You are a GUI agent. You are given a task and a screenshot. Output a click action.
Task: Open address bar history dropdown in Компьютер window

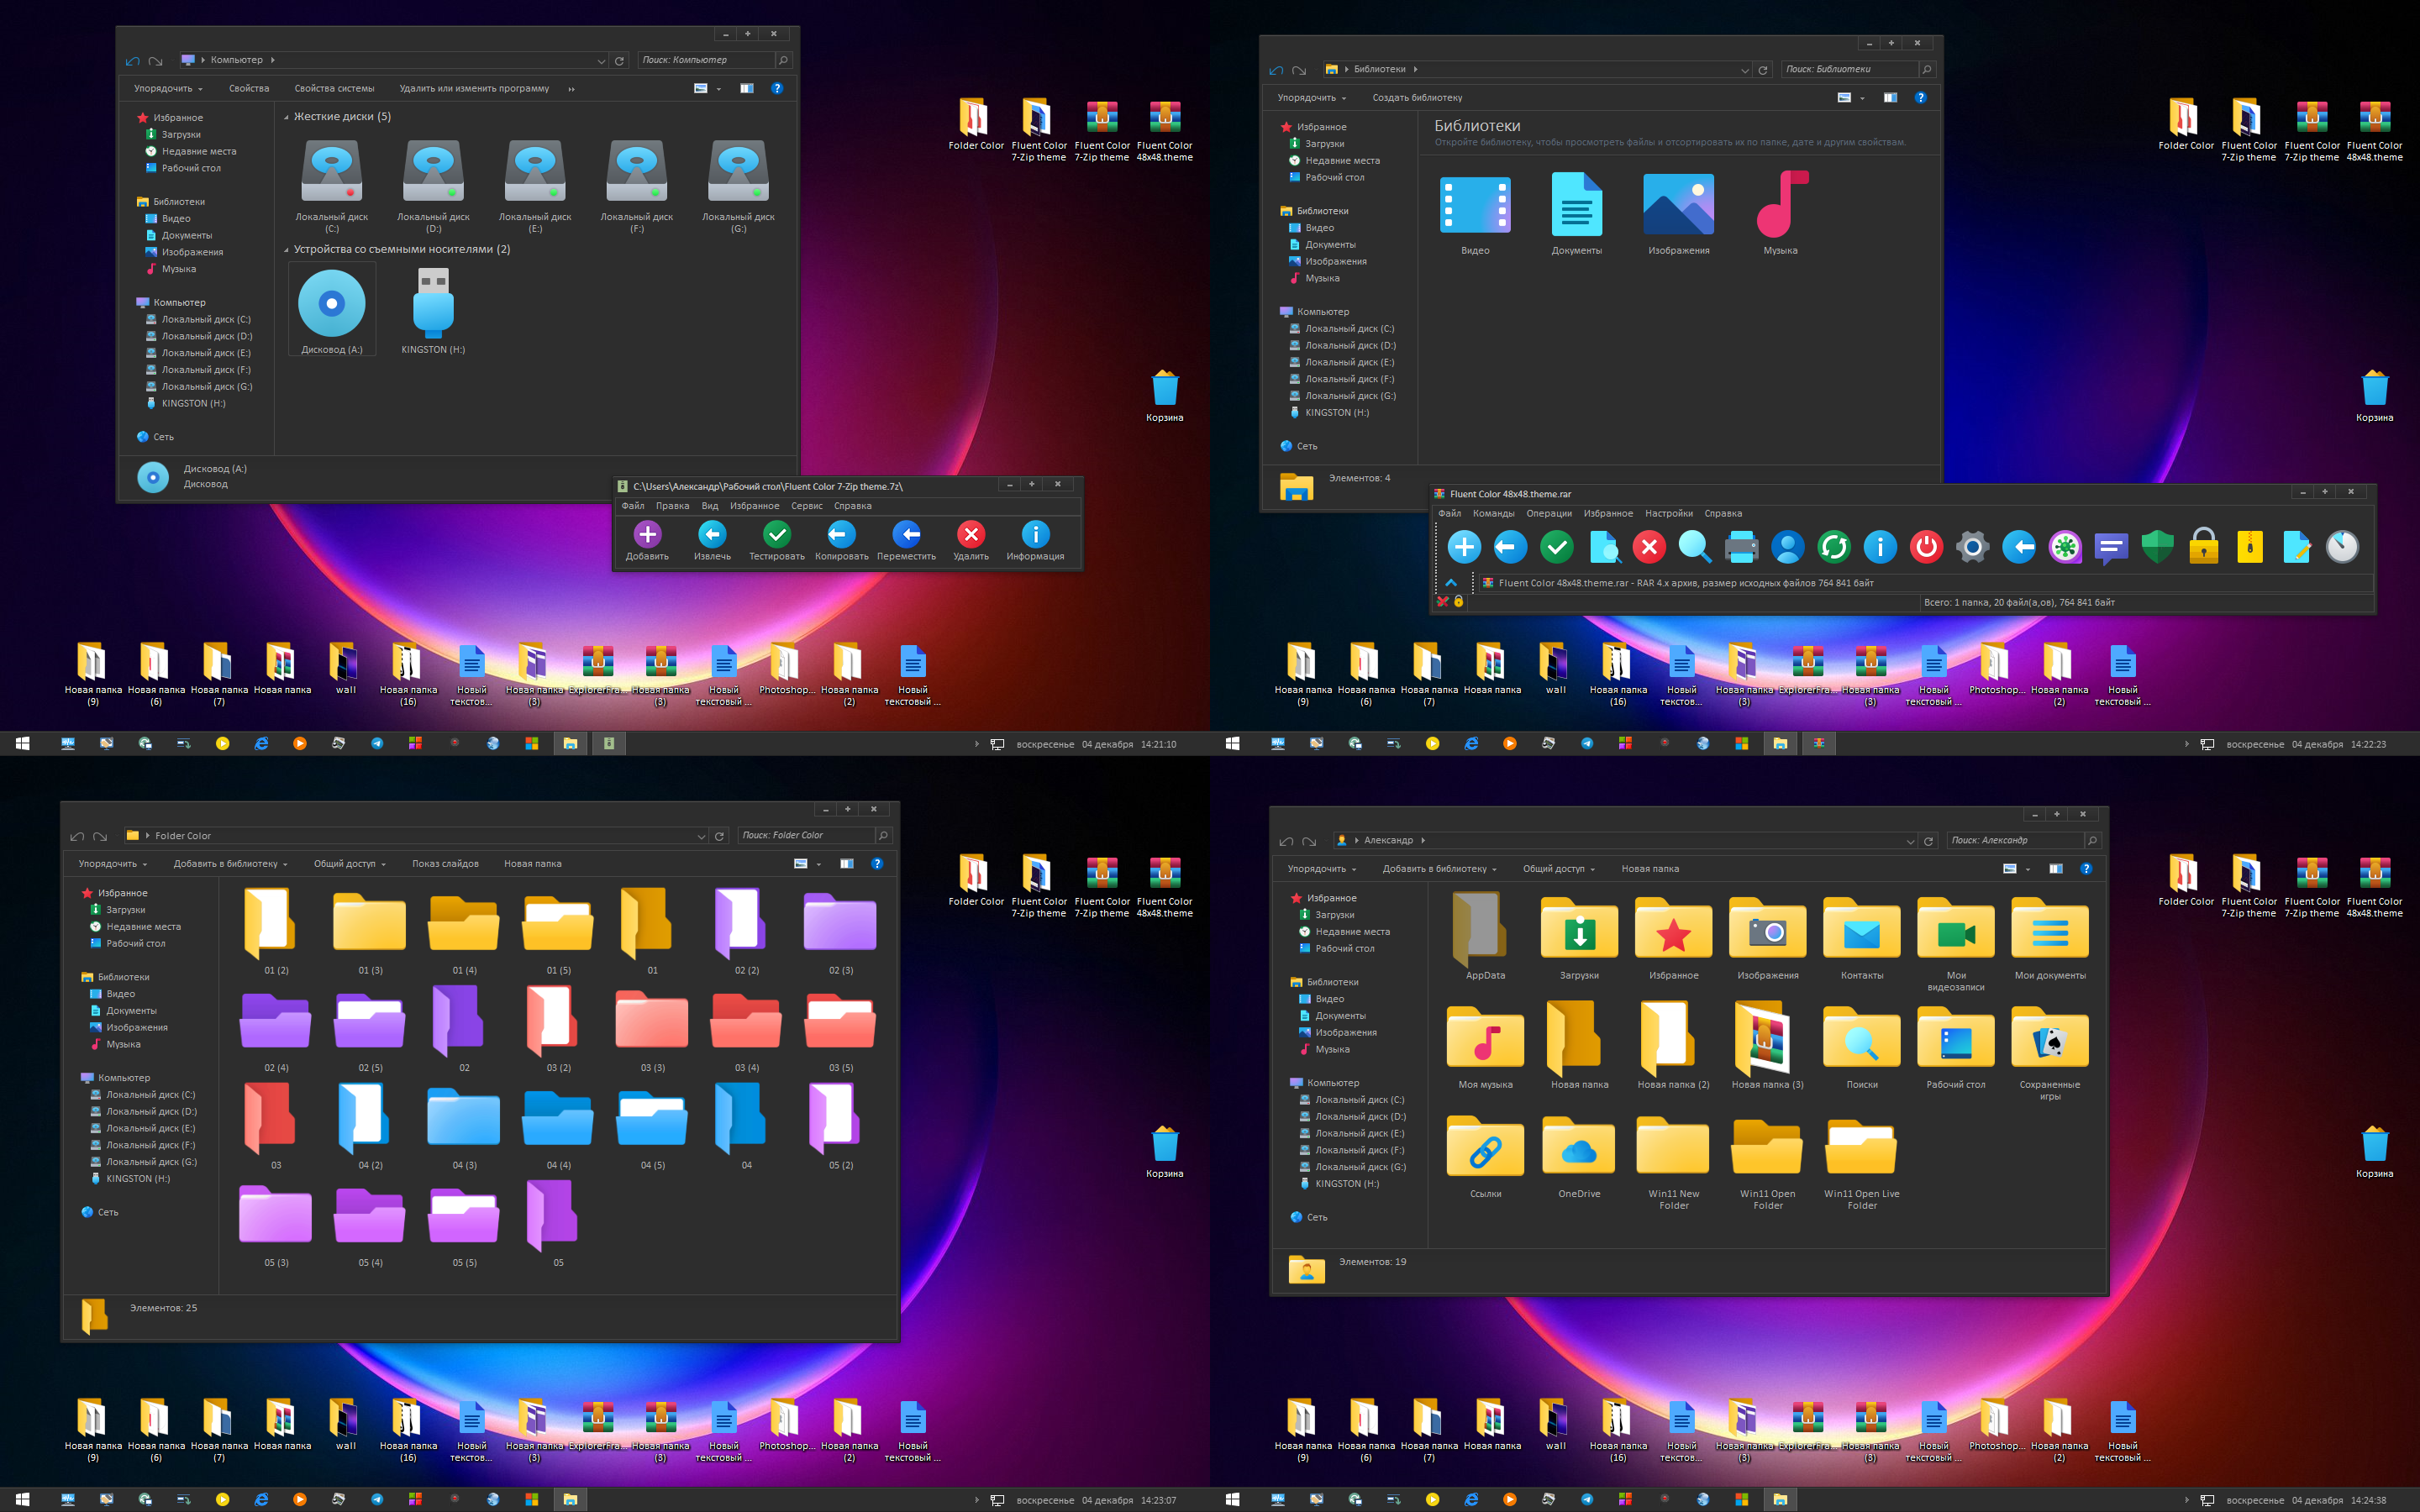pyautogui.click(x=601, y=61)
